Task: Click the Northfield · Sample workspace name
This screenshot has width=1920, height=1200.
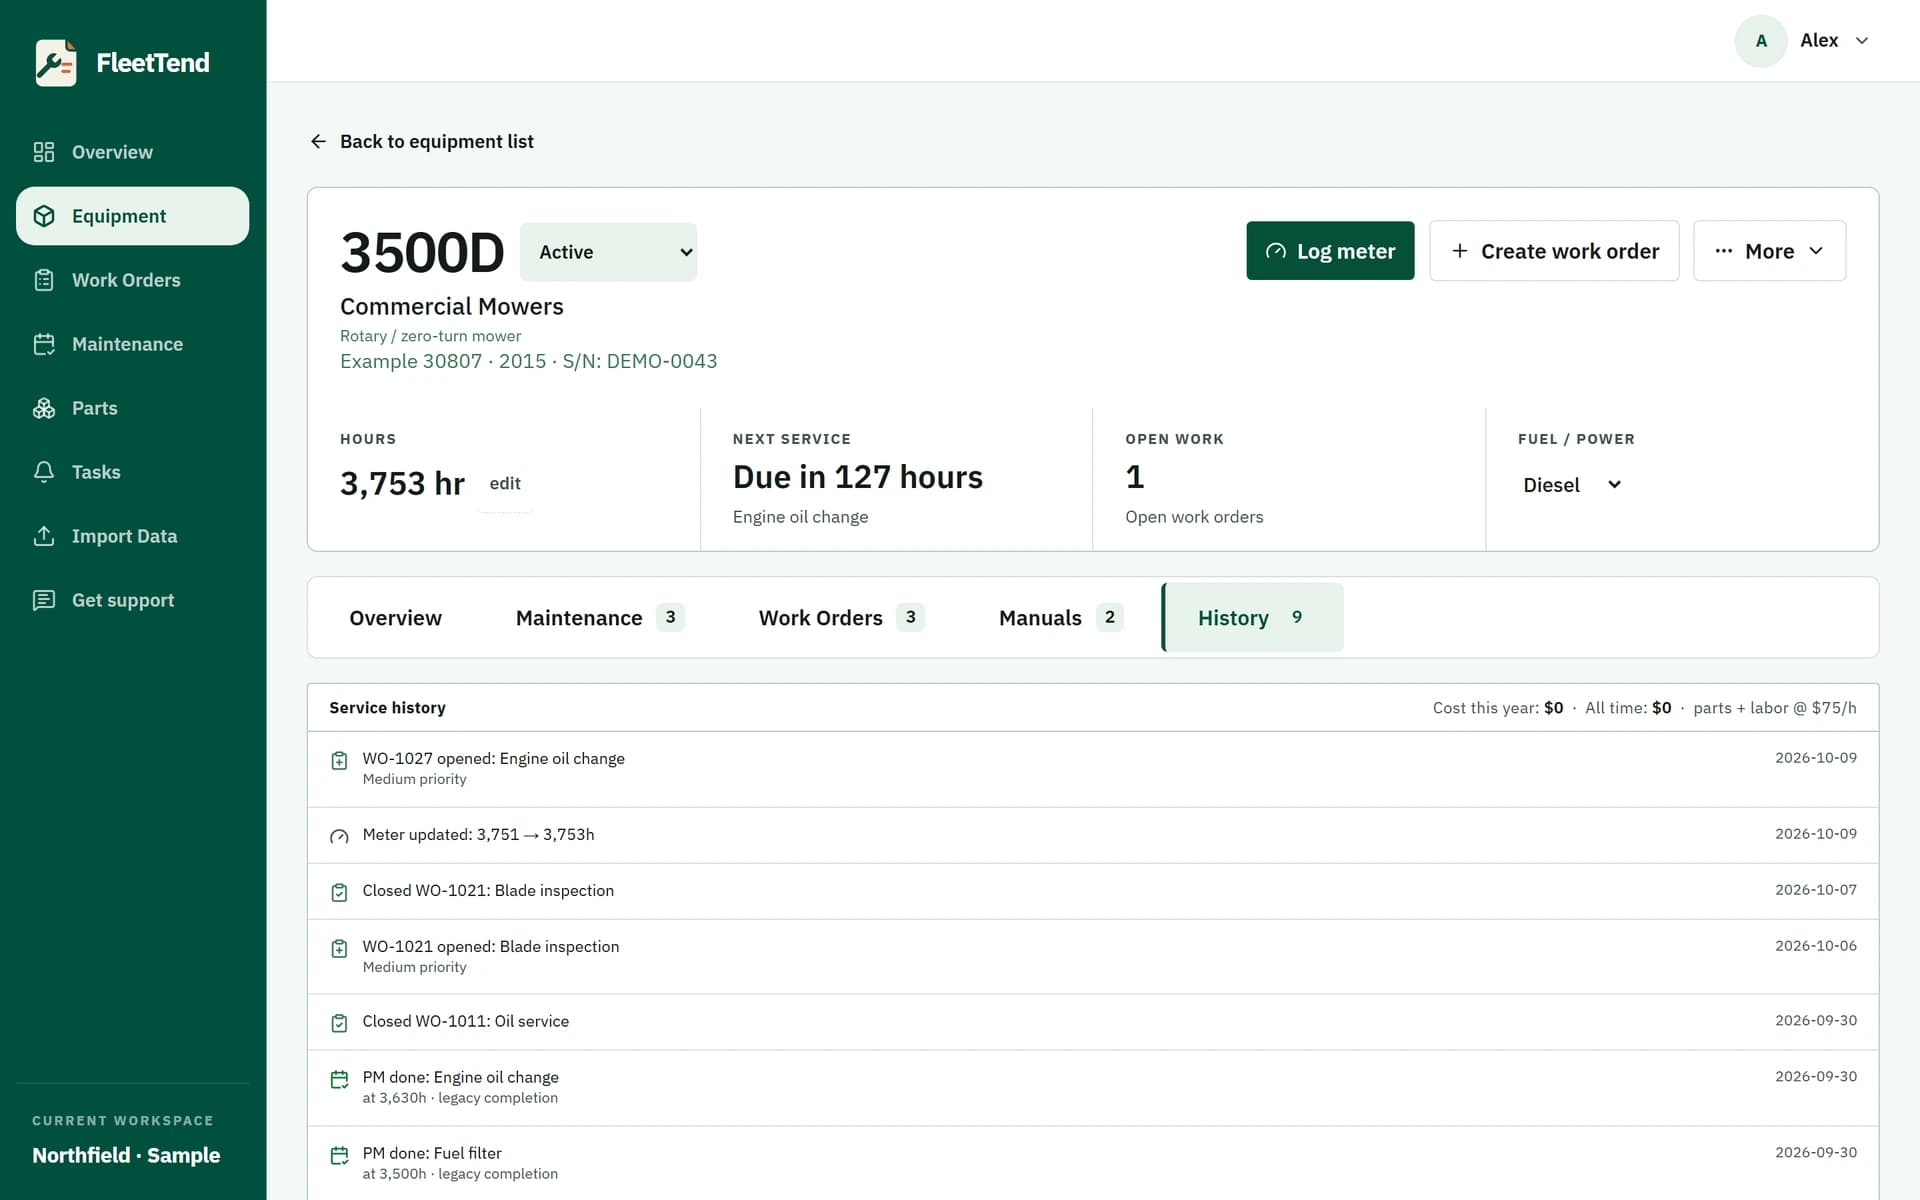Action: (126, 1155)
